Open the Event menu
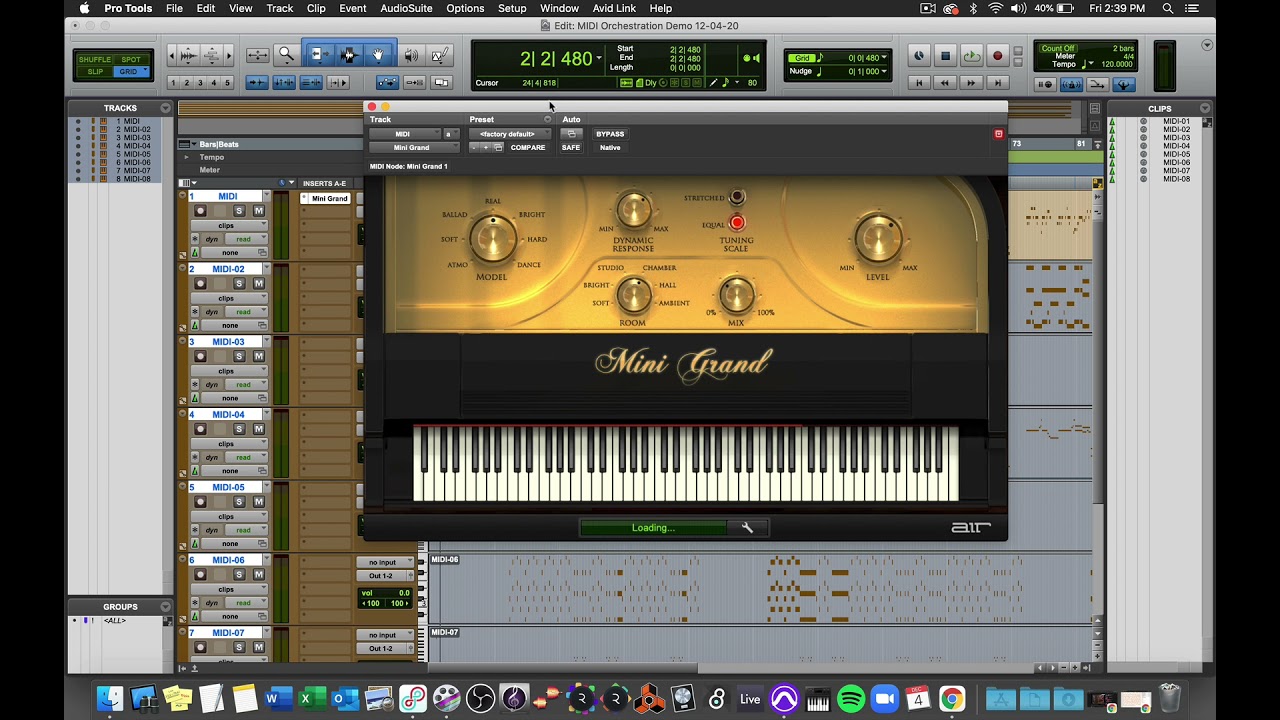 click(352, 8)
